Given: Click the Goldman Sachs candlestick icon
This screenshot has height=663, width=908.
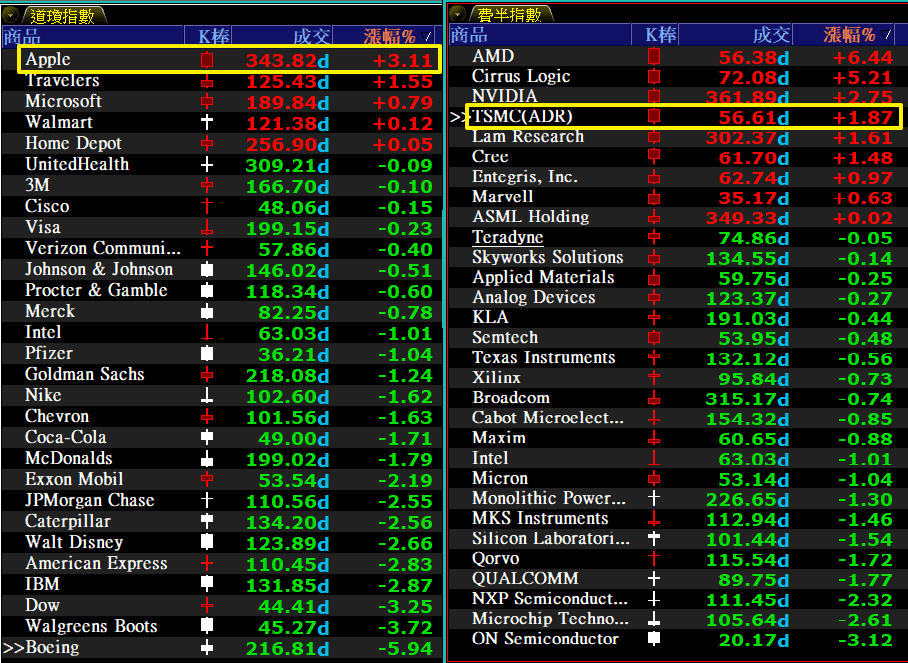Looking at the screenshot, I should (207, 375).
